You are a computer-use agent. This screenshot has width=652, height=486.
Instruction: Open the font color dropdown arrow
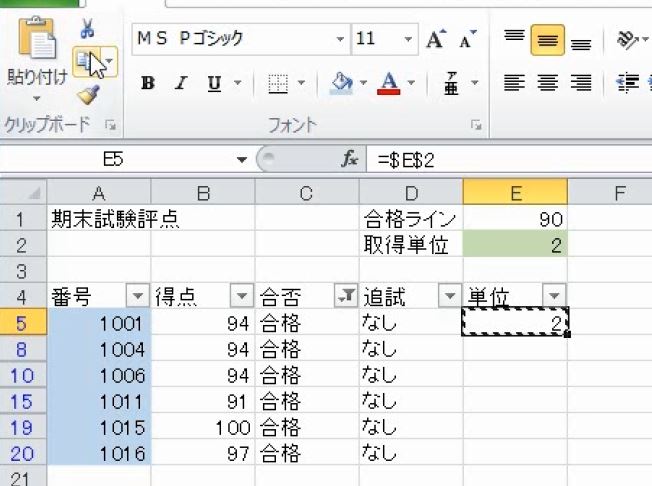pyautogui.click(x=411, y=83)
